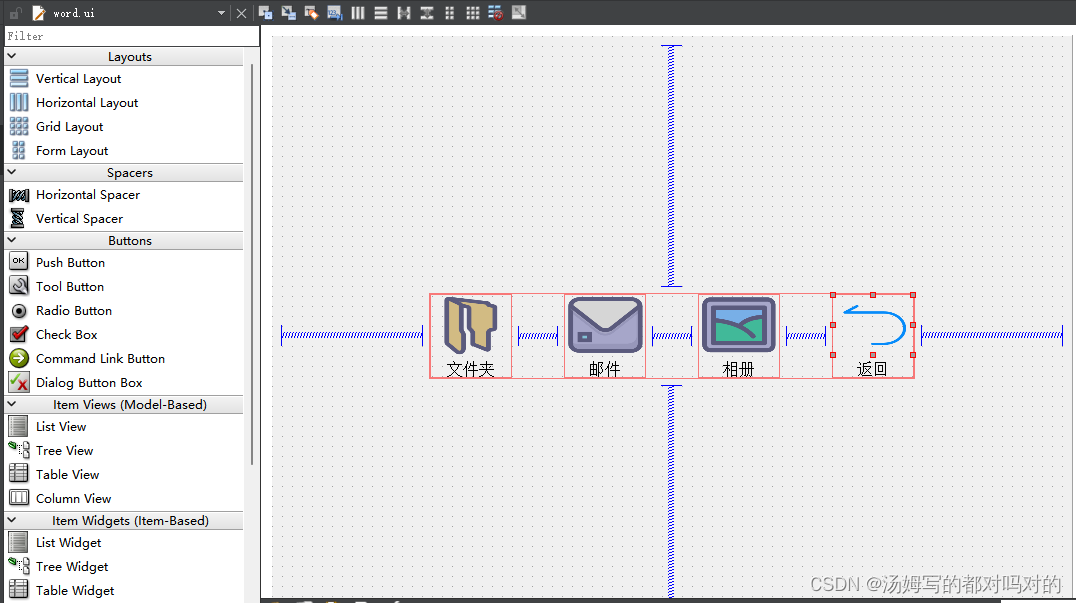
Task: Click the Break Layout toolbar icon
Action: 495,12
